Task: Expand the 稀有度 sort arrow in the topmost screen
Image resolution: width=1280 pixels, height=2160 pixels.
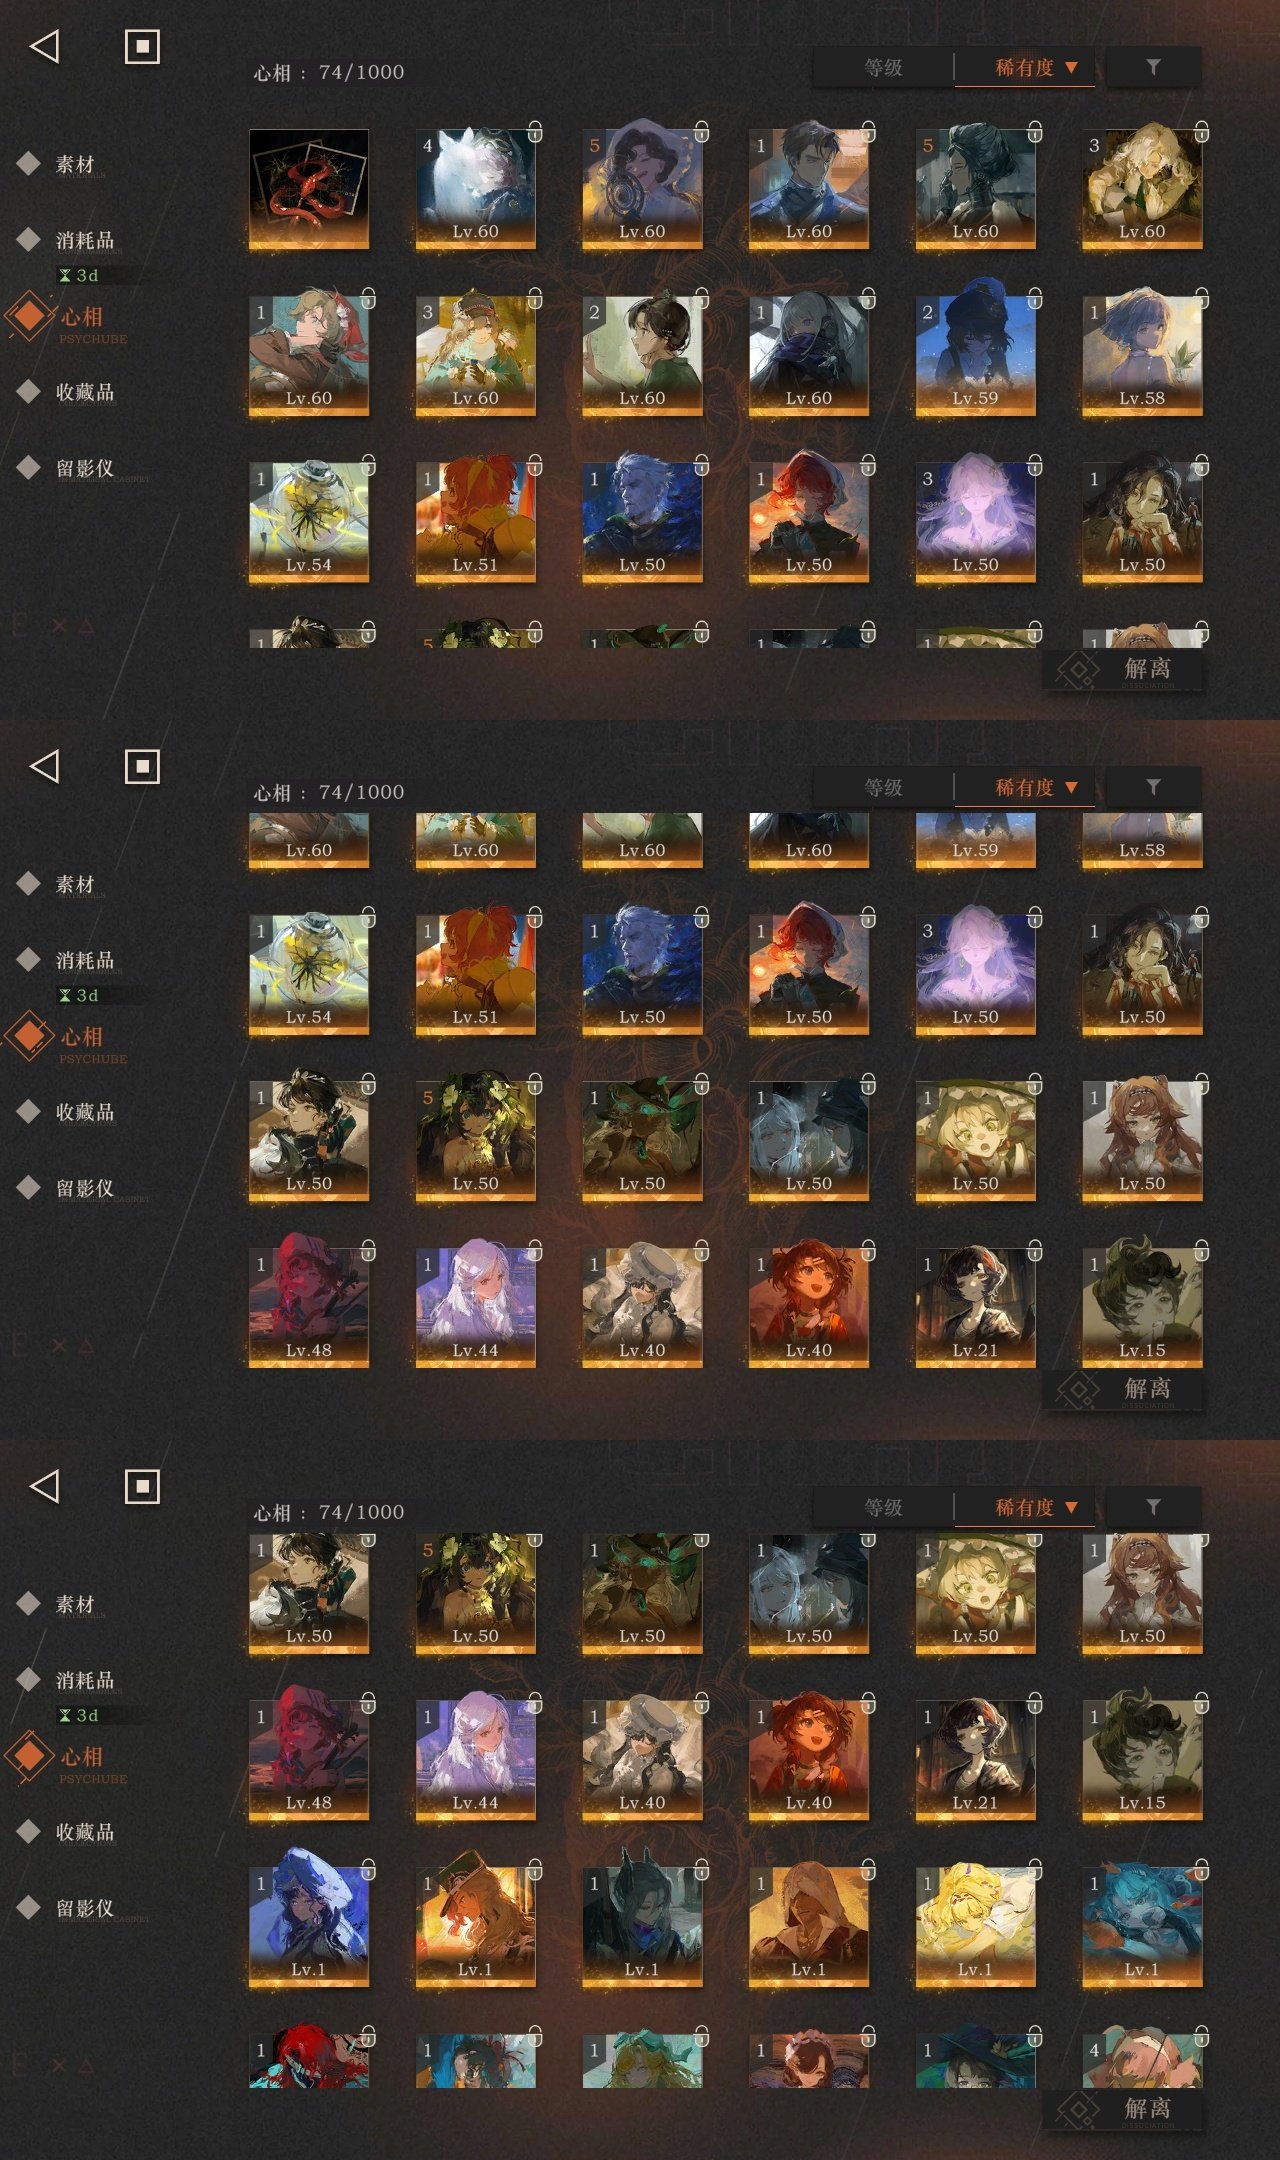Action: 1071,68
